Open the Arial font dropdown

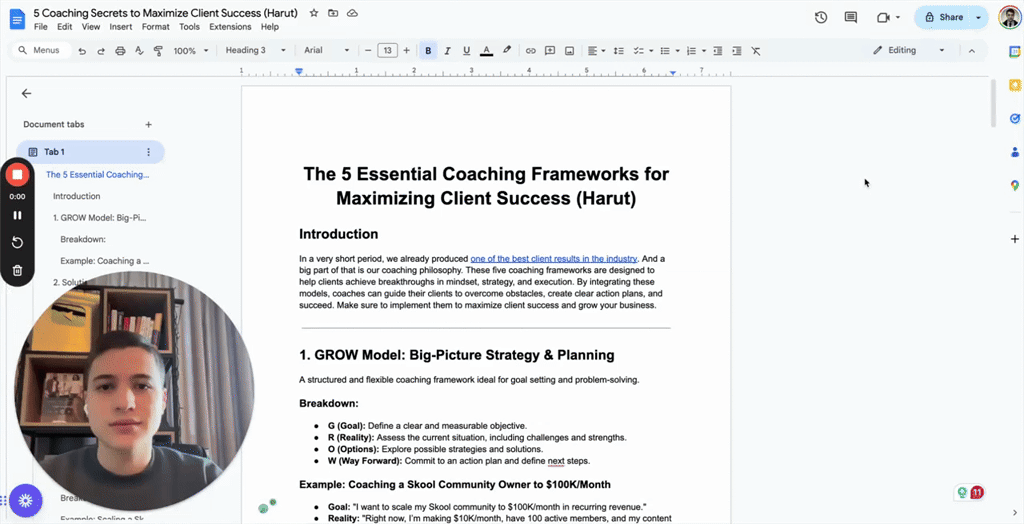327,50
